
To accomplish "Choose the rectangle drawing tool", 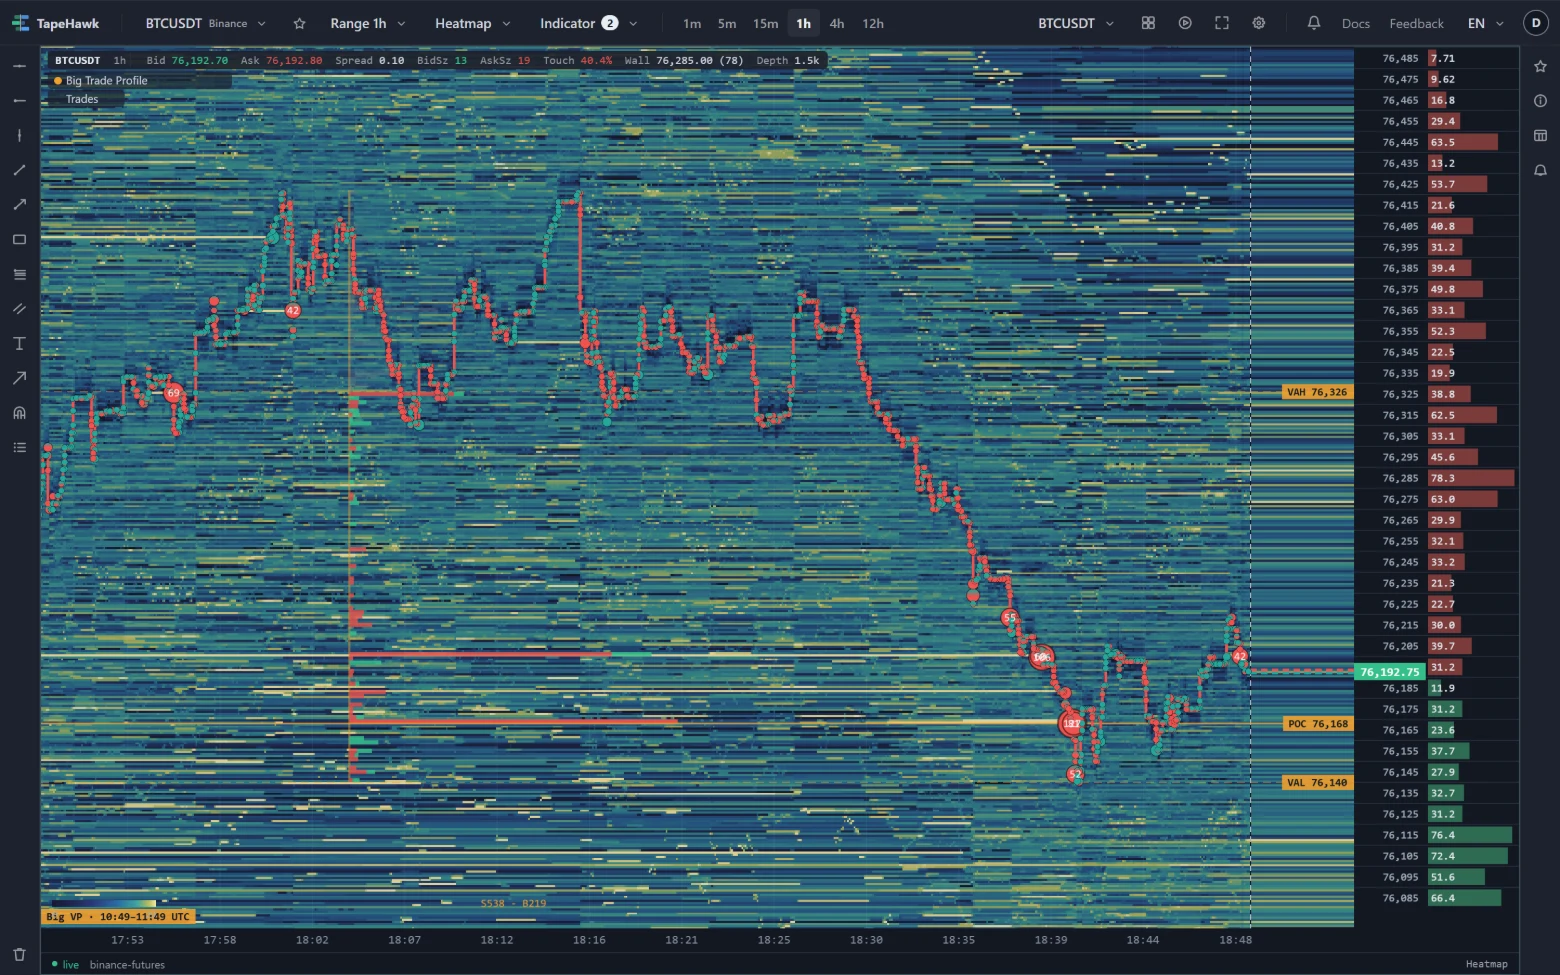I will tap(19, 239).
